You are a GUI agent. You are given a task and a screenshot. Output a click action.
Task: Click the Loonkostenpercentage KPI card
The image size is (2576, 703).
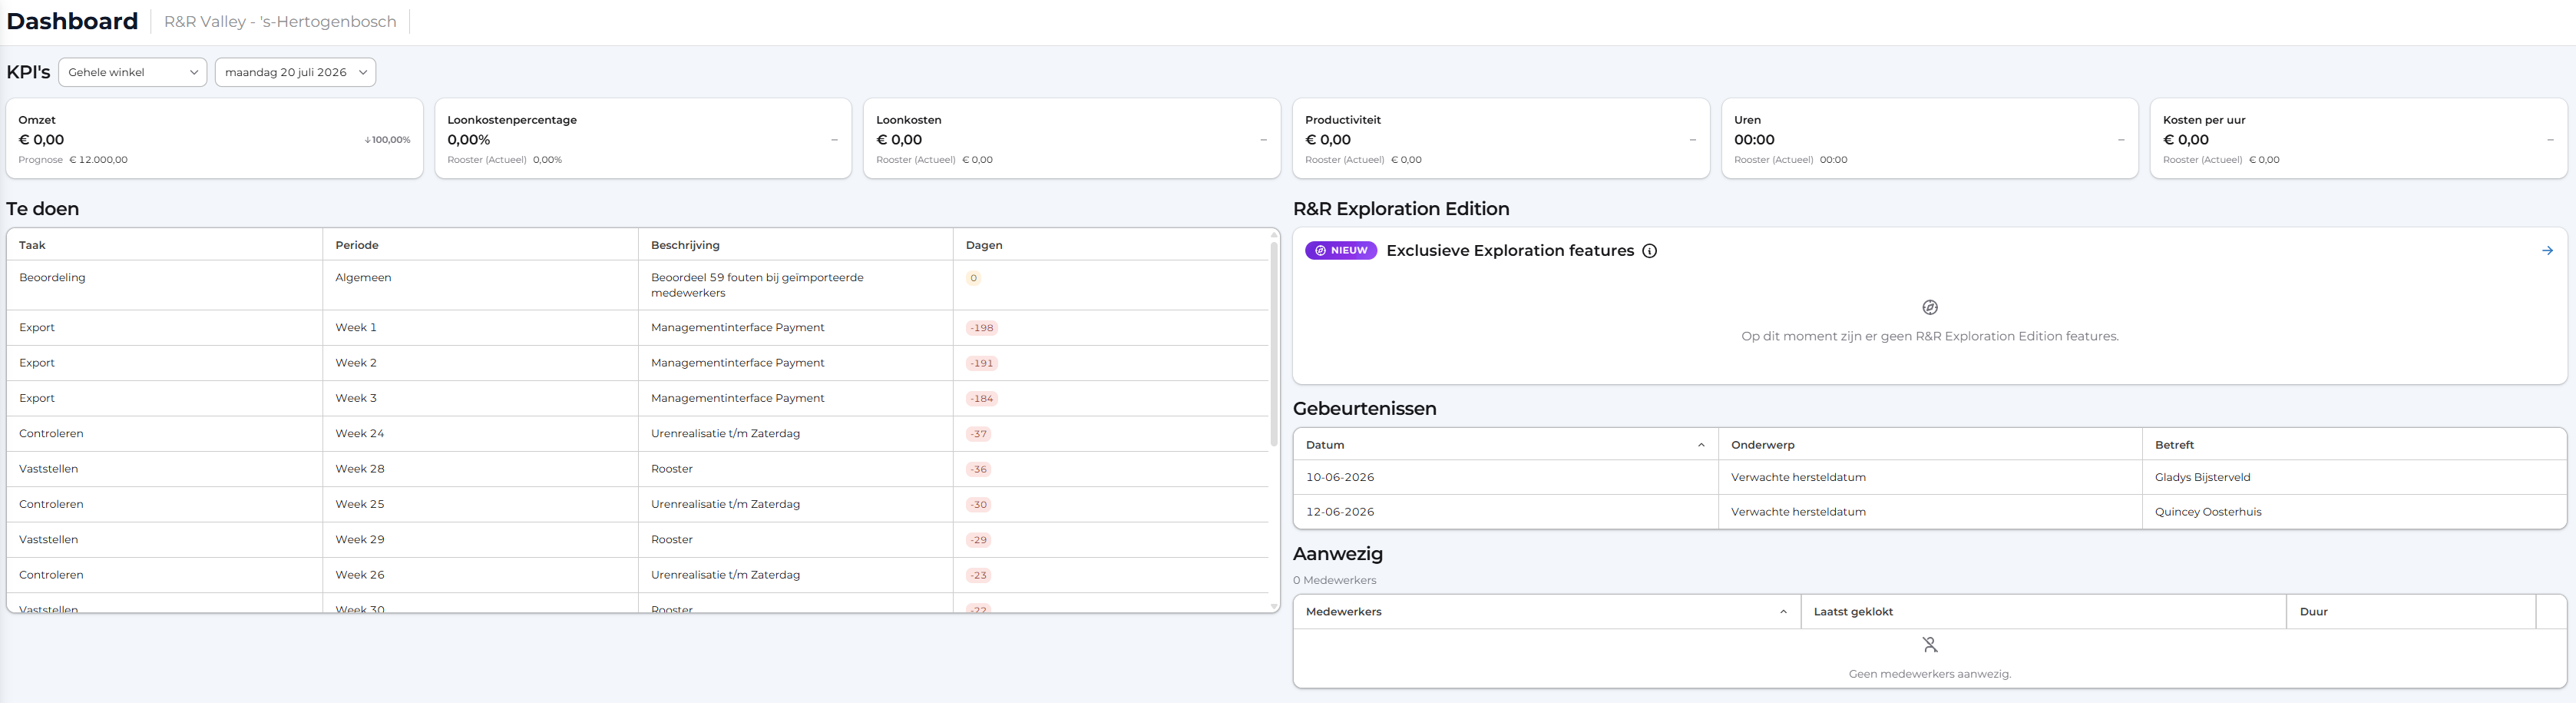tap(643, 138)
